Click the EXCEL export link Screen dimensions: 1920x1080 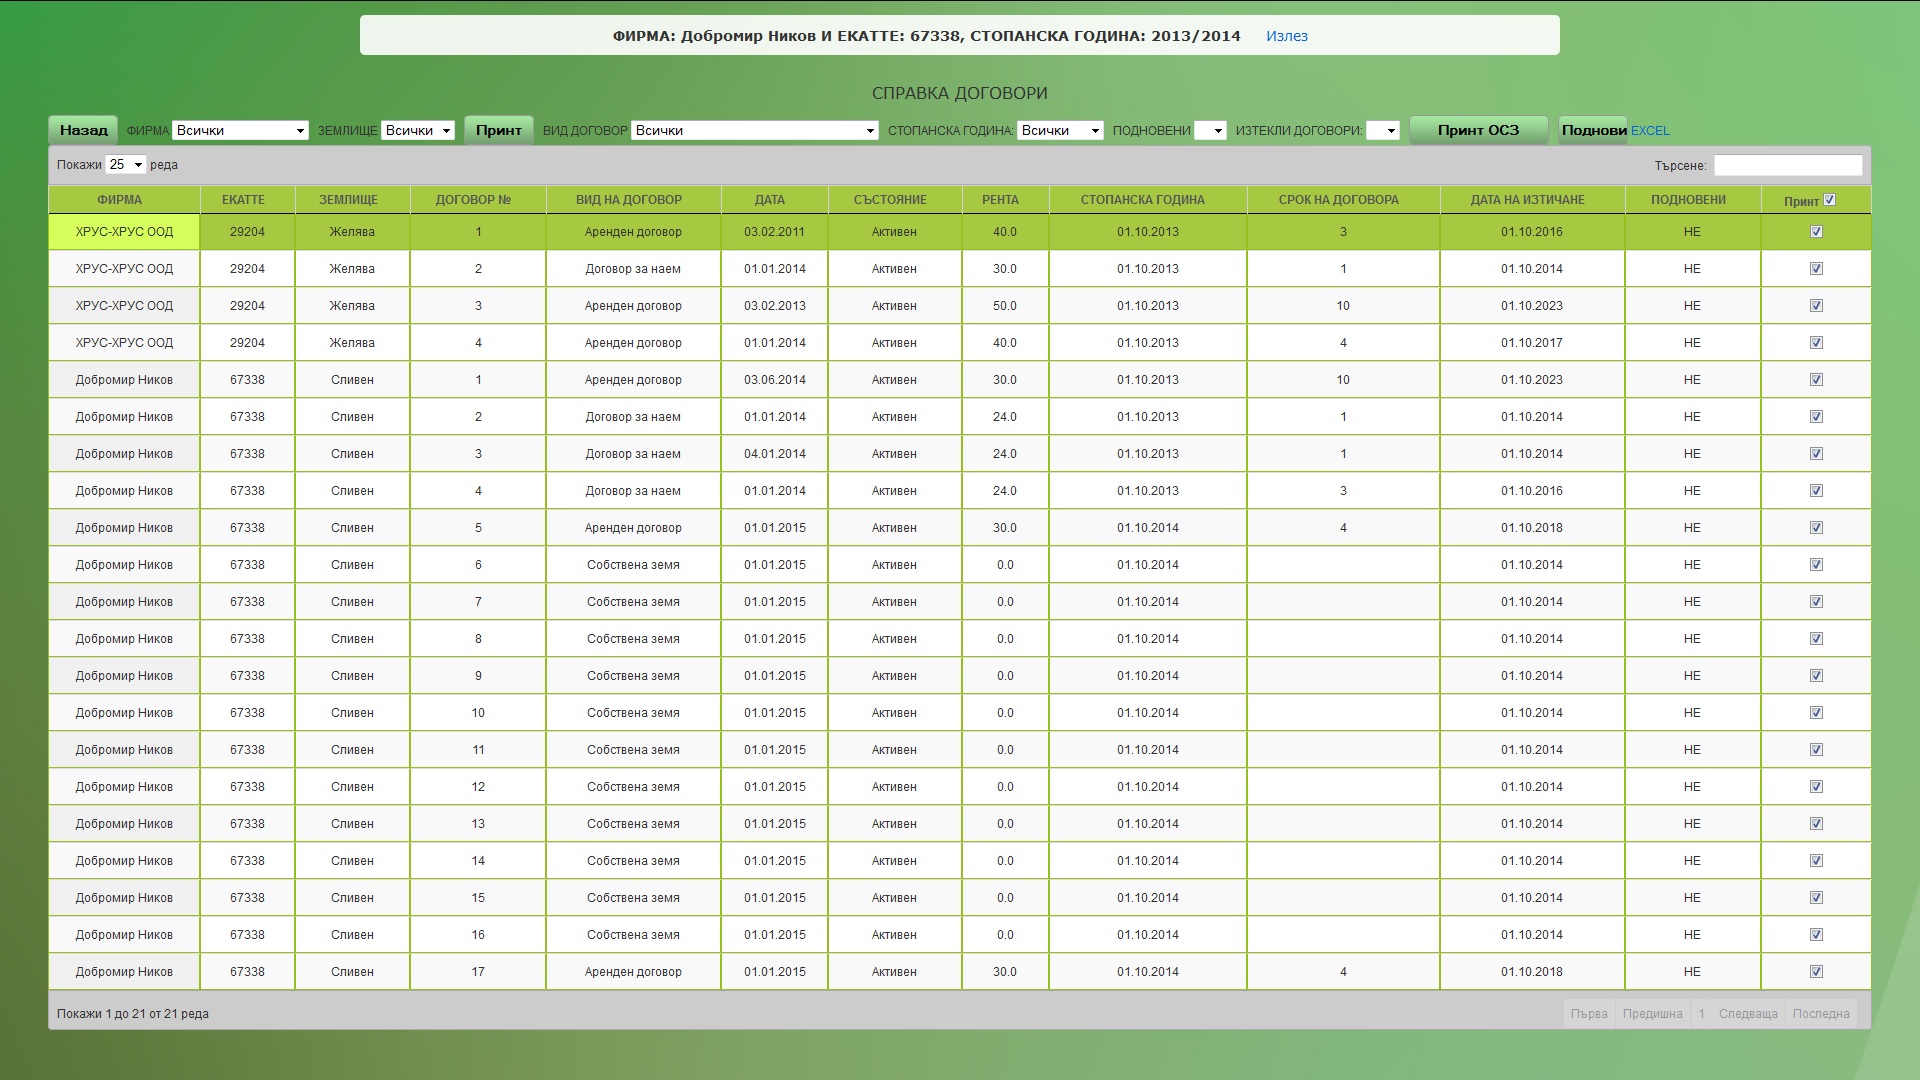coord(1650,131)
